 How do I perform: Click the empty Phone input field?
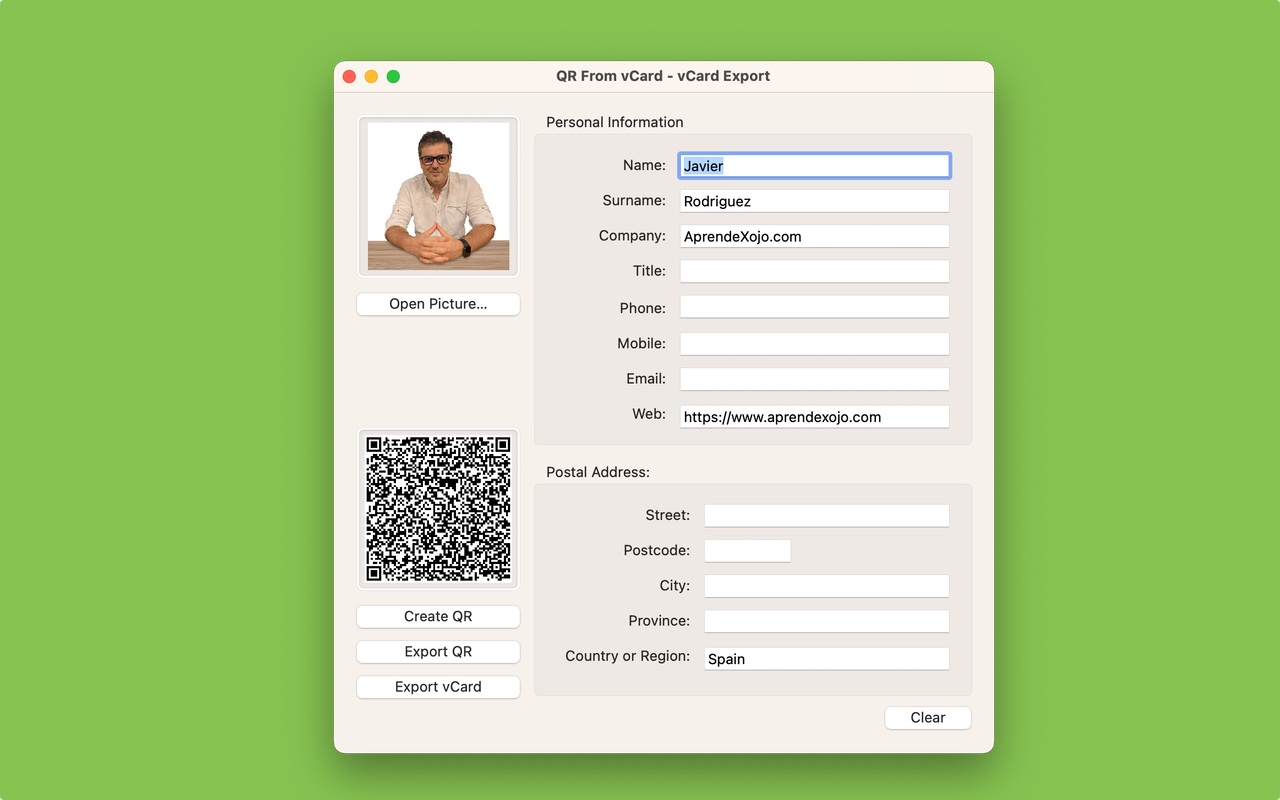click(814, 307)
